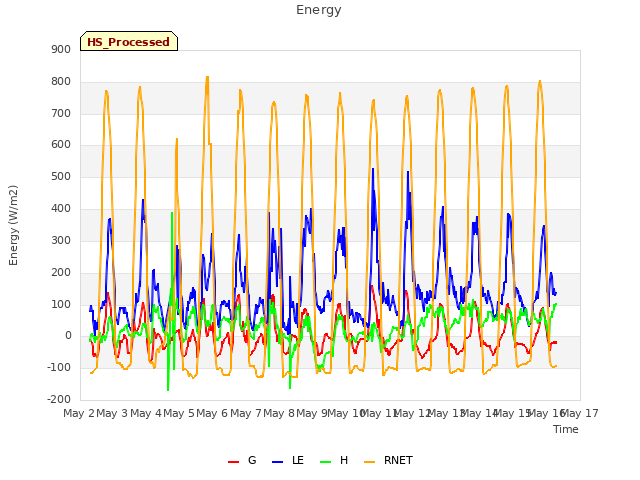The width and height of the screenshot is (640, 480).
Task: Click the green H spike near May 5
Action: click(172, 213)
